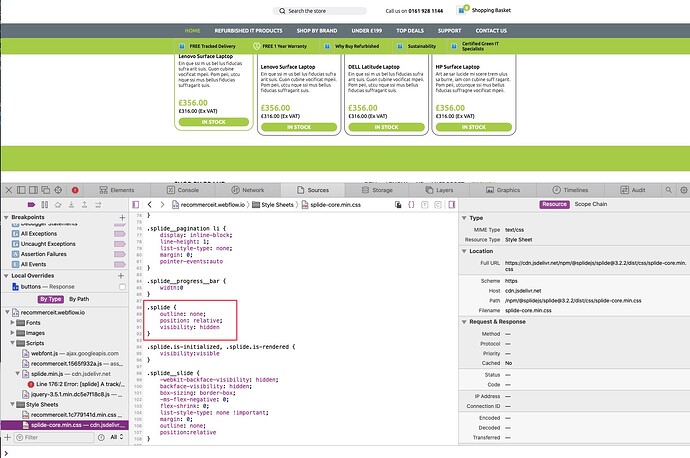
Task: Switch to the Audit tab
Action: (x=633, y=190)
